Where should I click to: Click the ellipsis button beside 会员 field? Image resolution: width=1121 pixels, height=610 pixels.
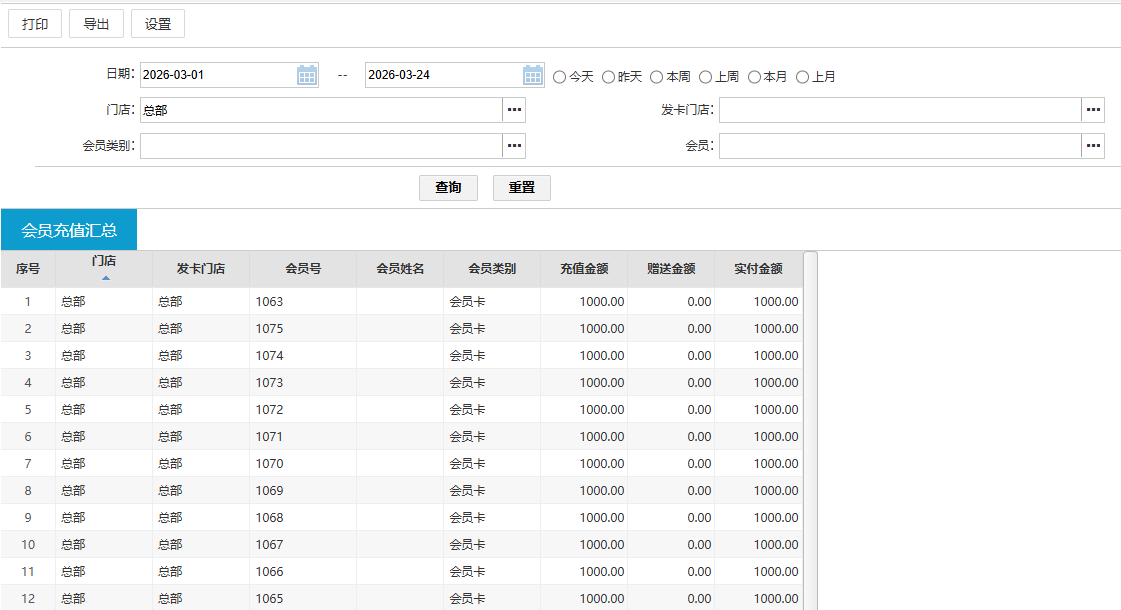pos(1093,146)
